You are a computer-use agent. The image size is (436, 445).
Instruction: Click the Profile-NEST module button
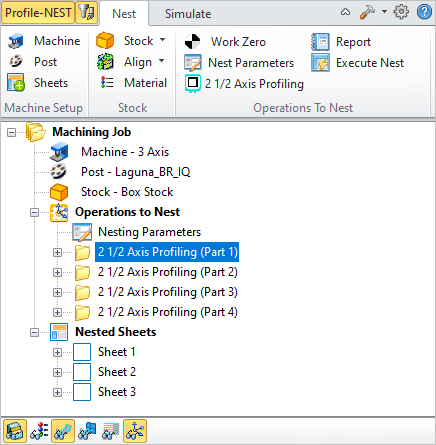(x=38, y=13)
